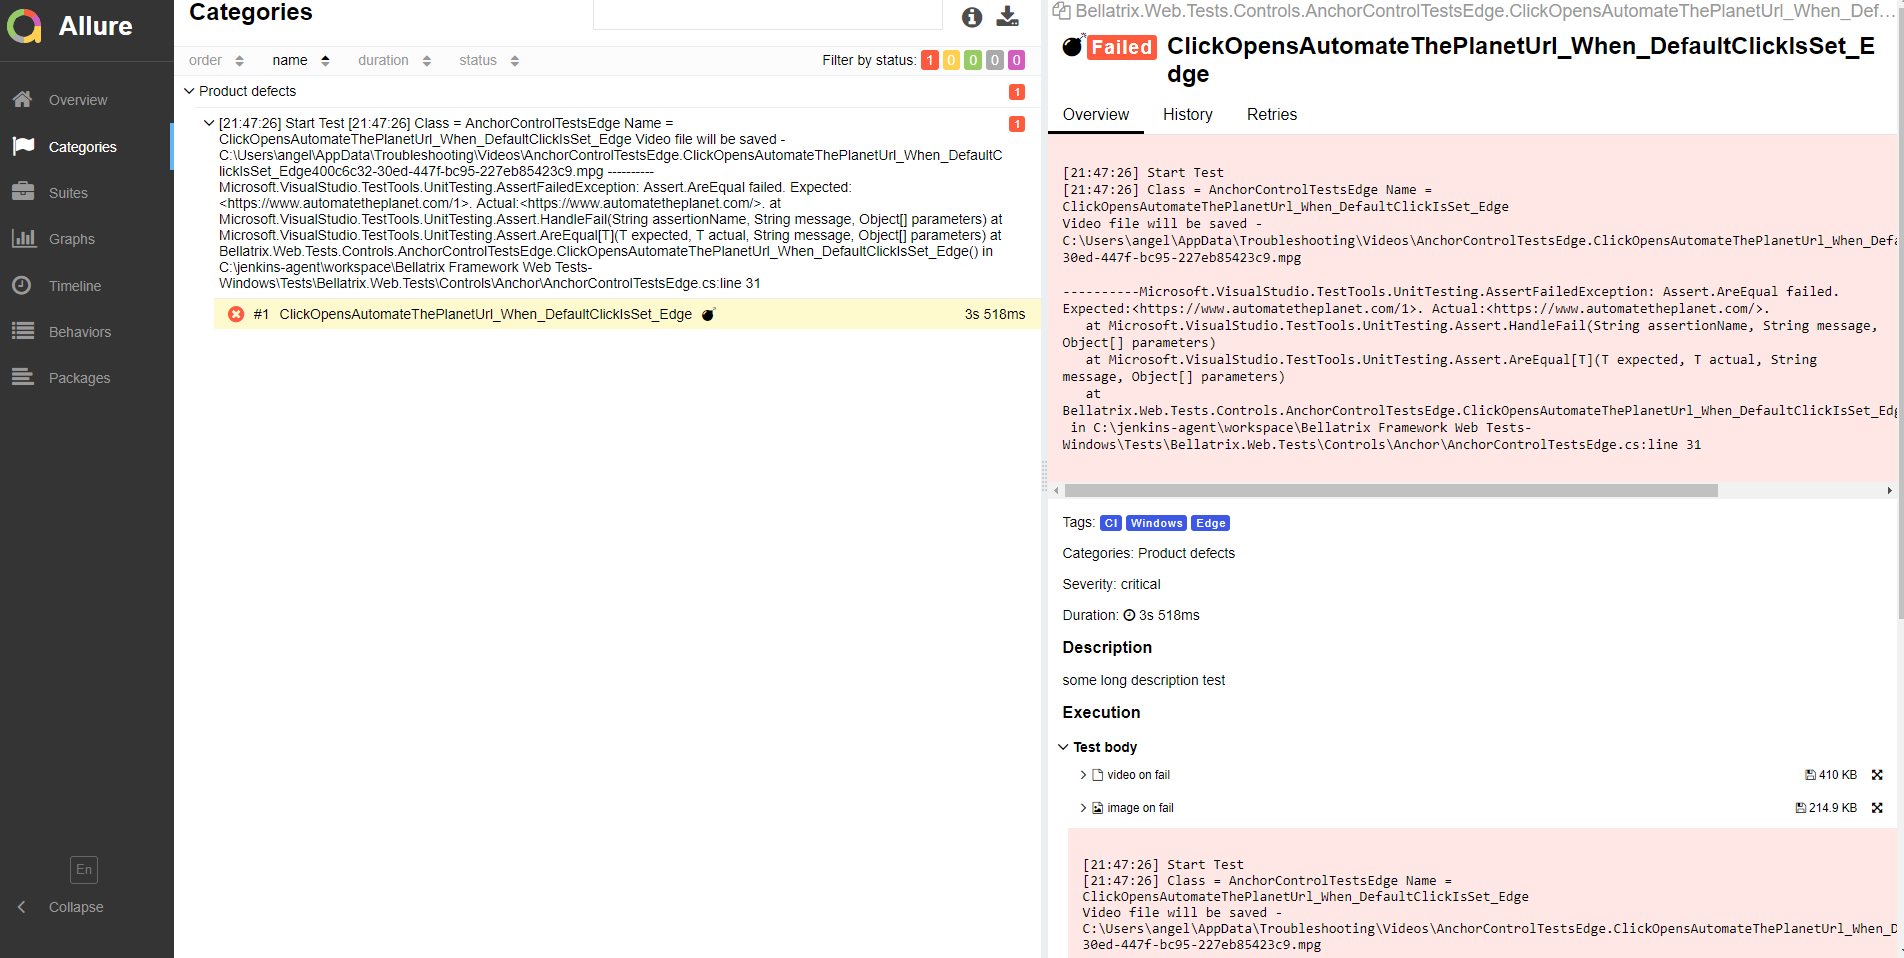
Task: Click the Edge tag
Action: (1211, 523)
